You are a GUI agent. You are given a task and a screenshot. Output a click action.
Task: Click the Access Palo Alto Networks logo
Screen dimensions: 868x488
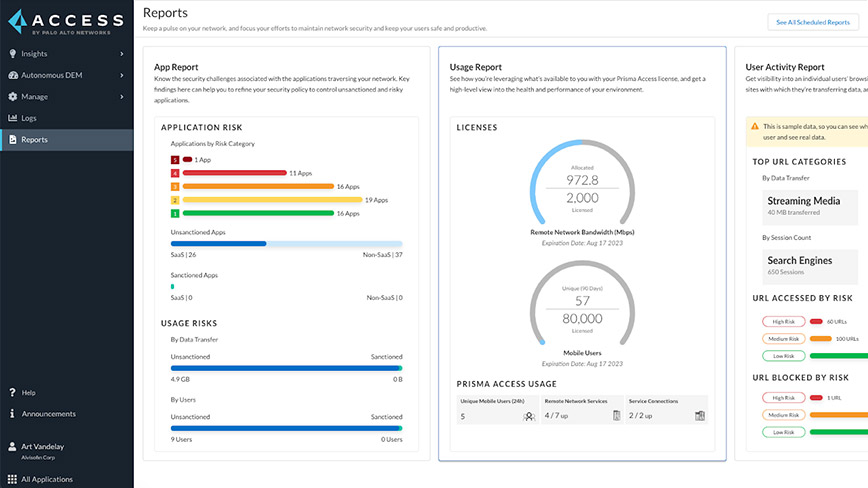coord(66,22)
